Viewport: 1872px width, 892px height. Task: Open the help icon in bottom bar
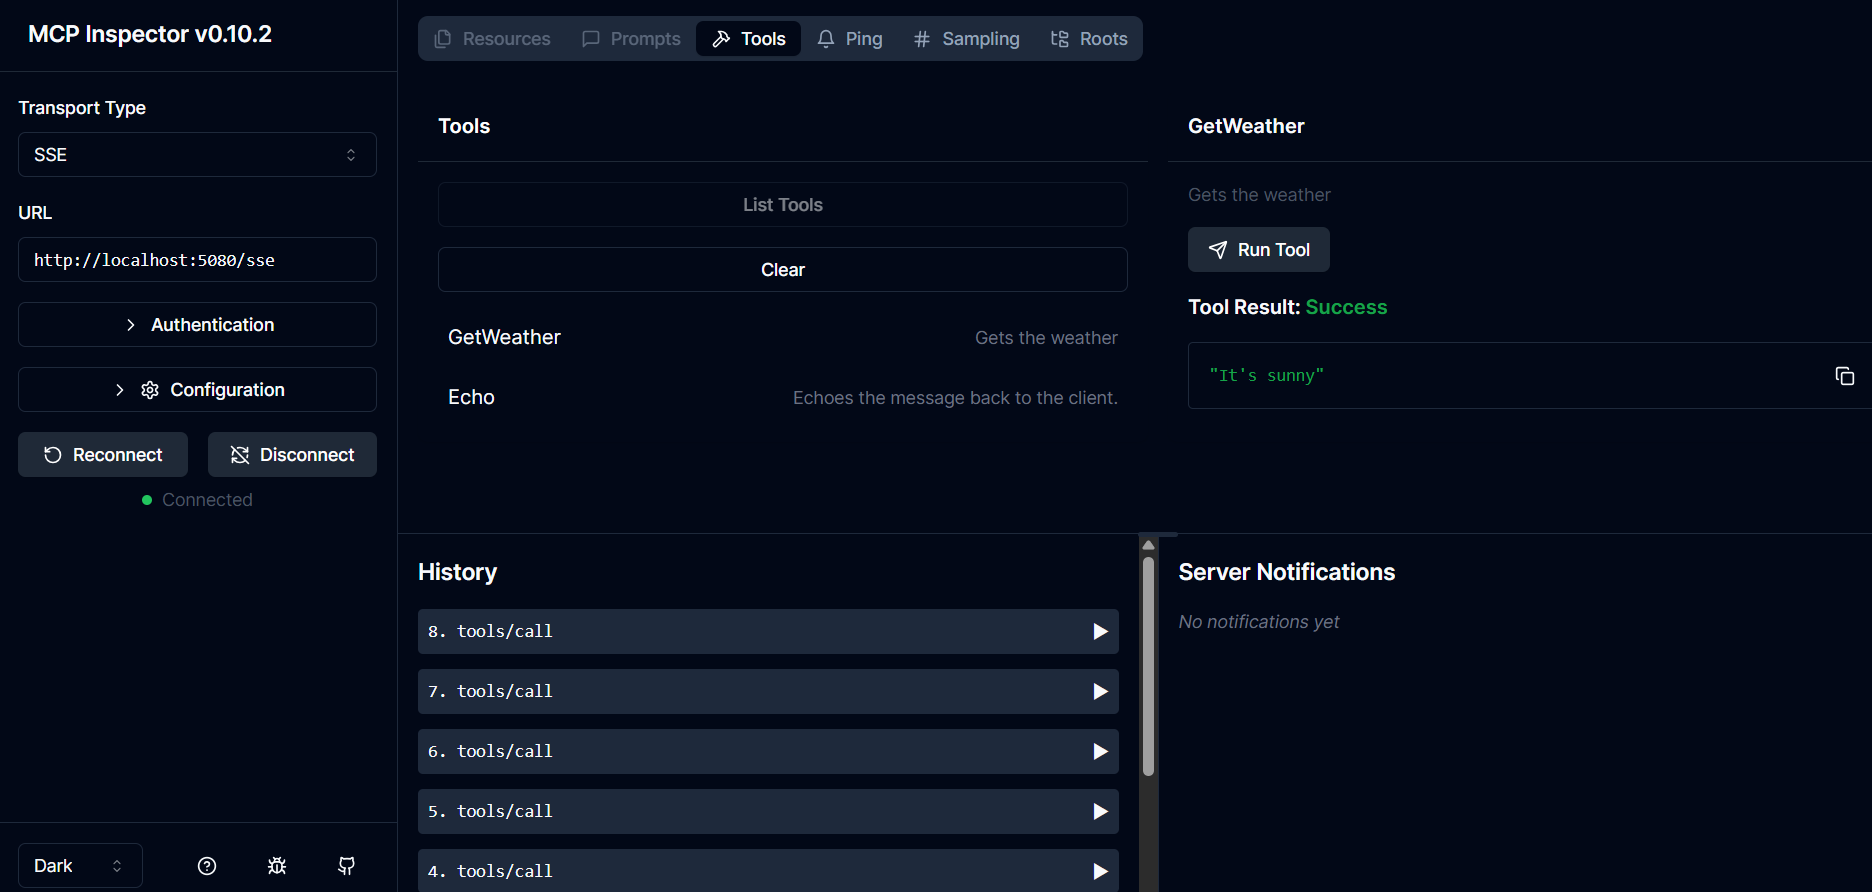(207, 866)
